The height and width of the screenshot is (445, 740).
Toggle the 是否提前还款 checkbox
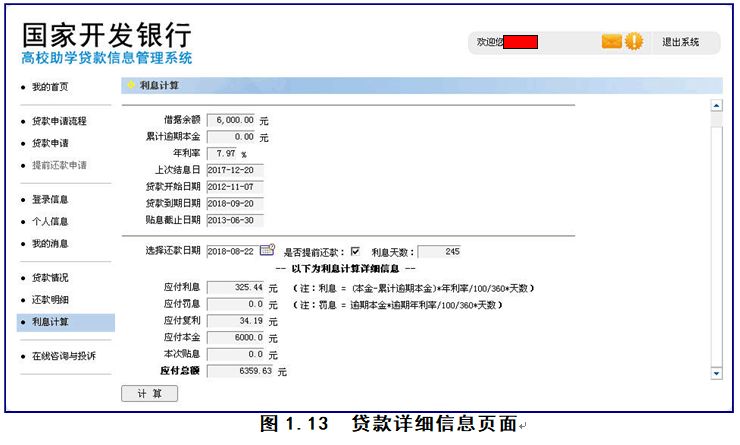point(355,251)
